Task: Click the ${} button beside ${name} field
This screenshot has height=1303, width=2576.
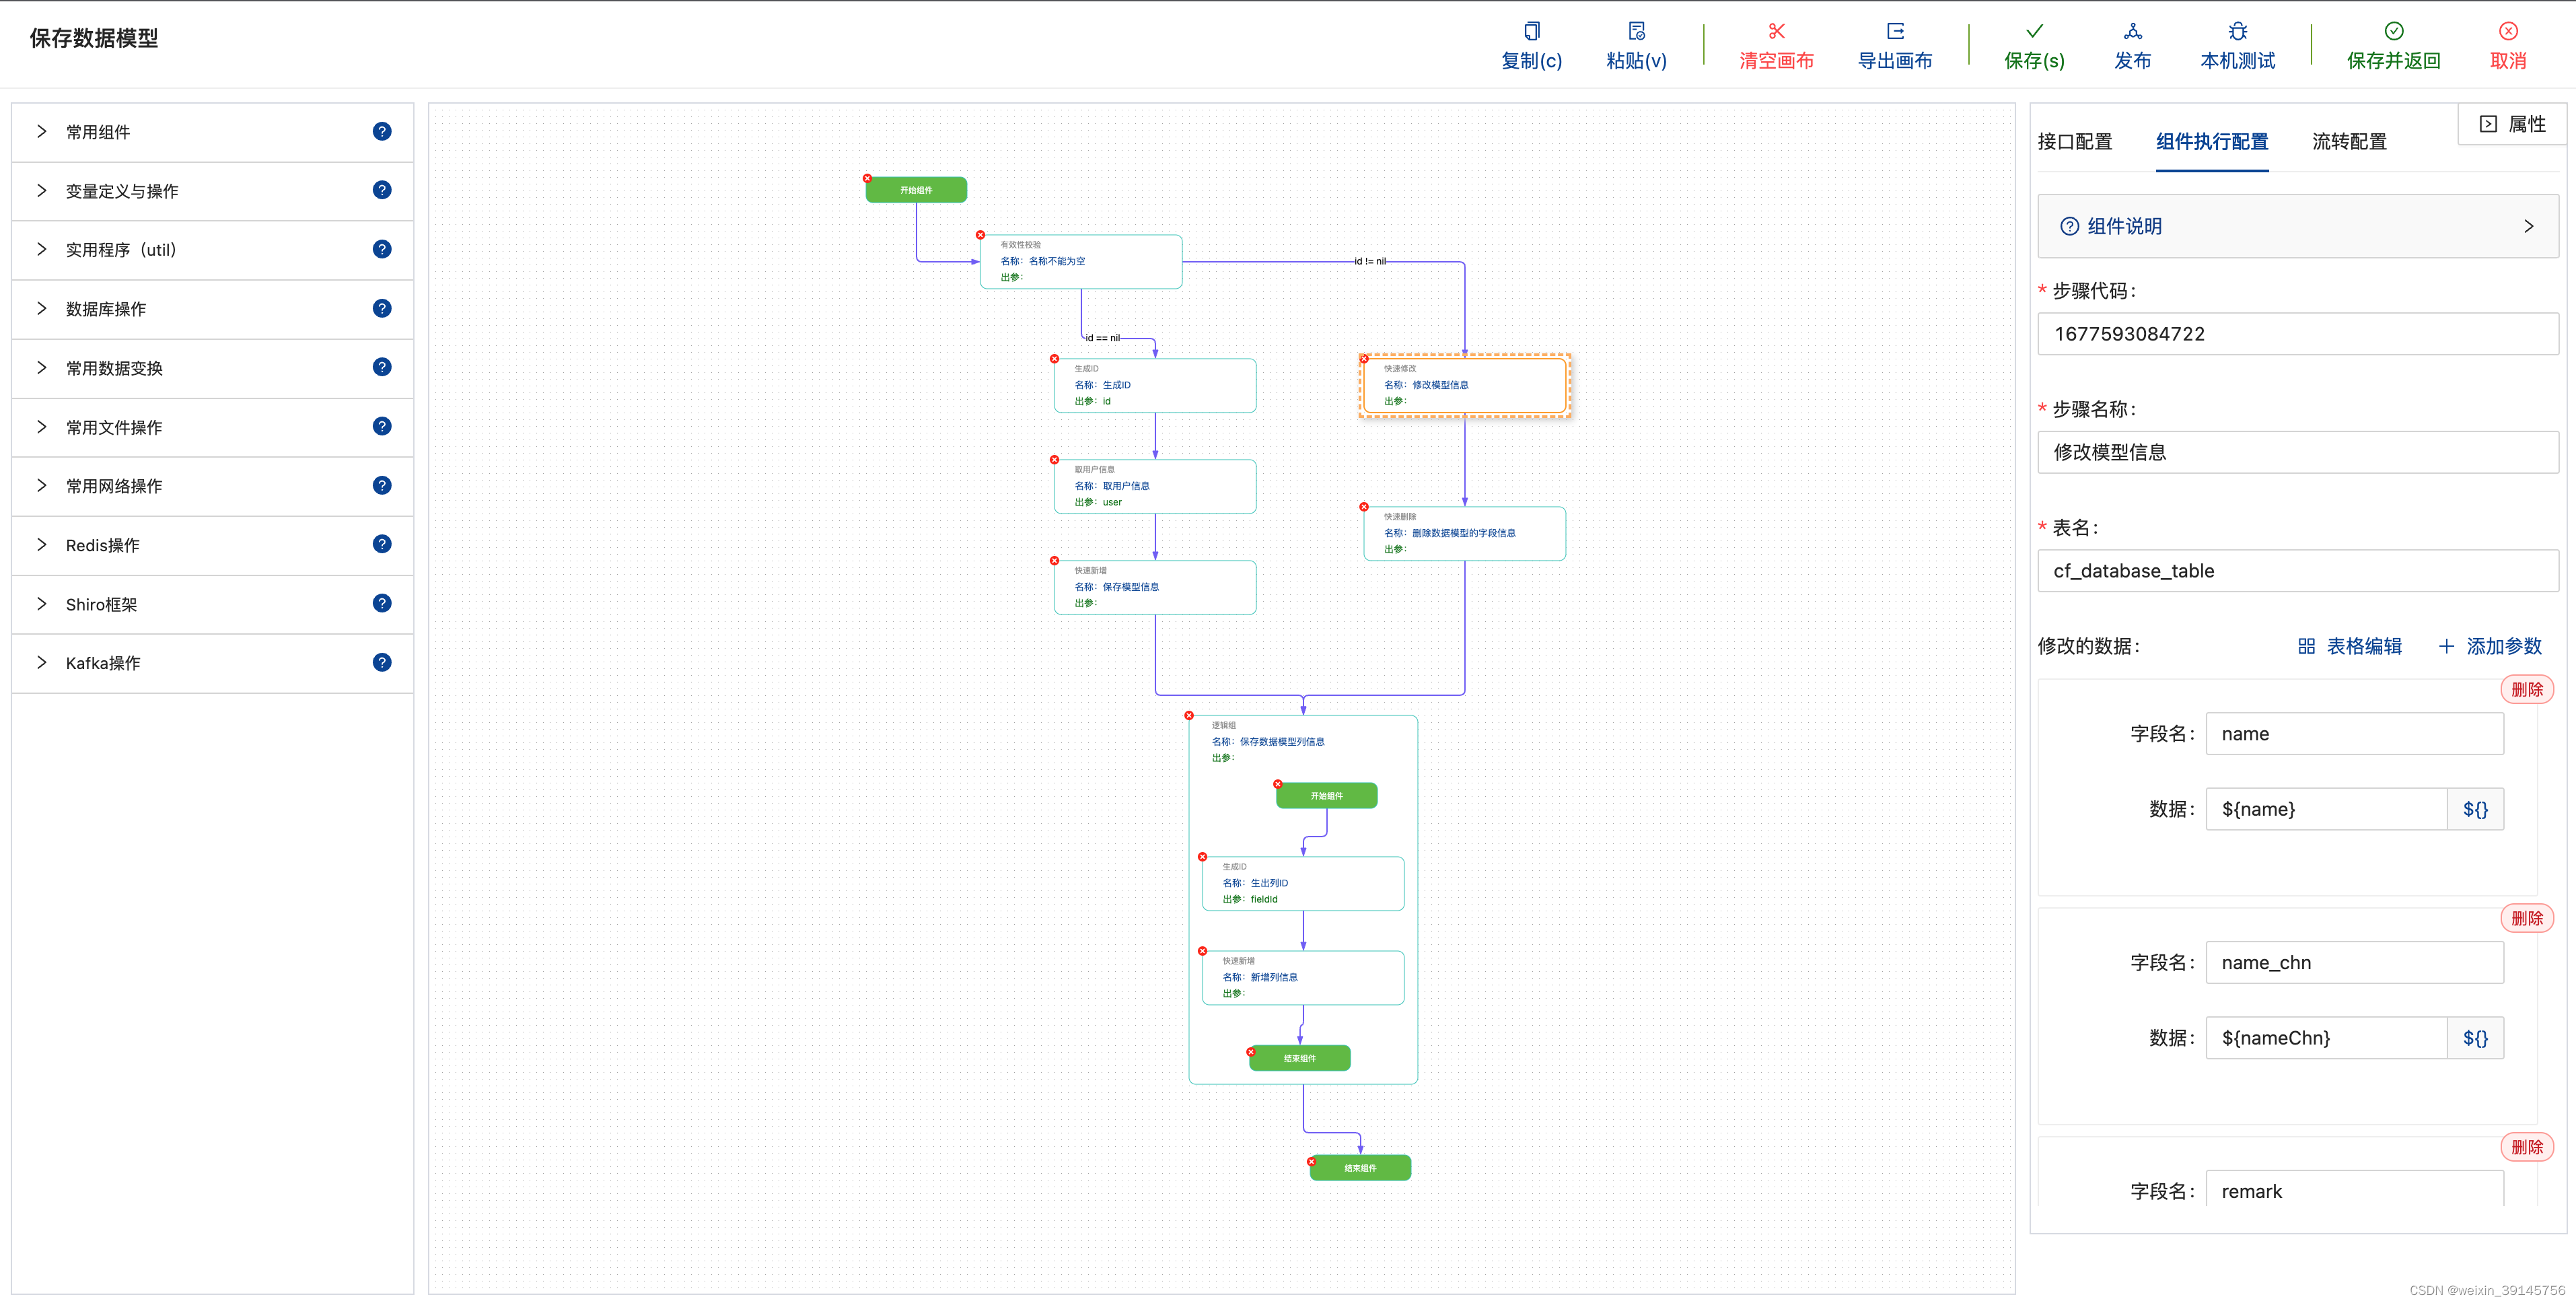Action: [x=2475, y=809]
